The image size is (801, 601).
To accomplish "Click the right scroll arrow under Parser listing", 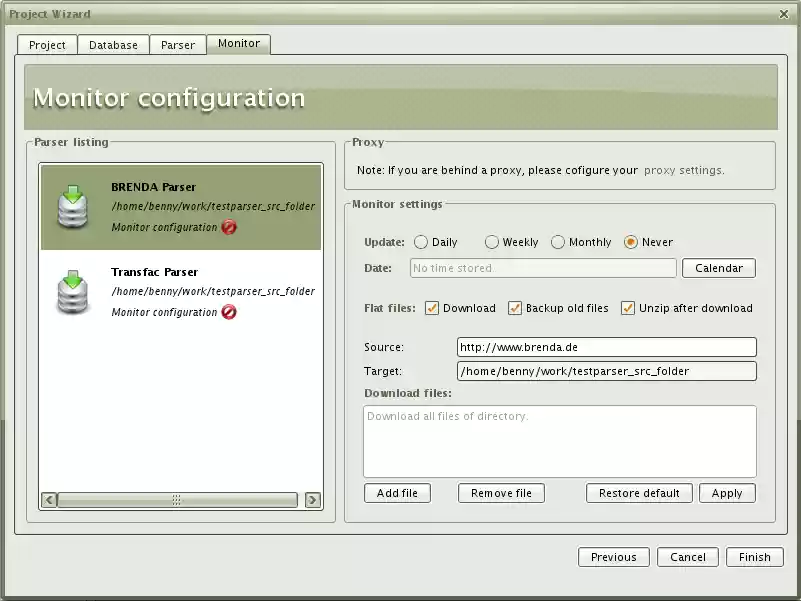I will (x=313, y=499).
